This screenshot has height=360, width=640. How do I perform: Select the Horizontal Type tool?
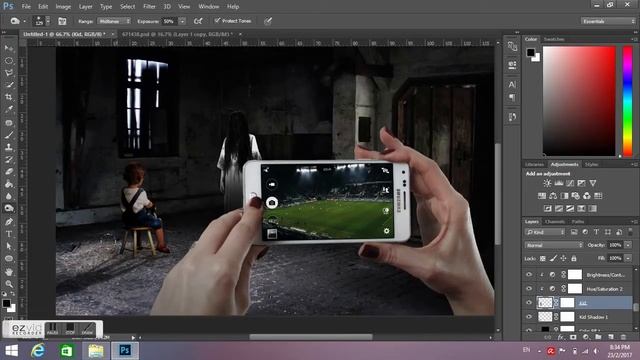tap(9, 234)
